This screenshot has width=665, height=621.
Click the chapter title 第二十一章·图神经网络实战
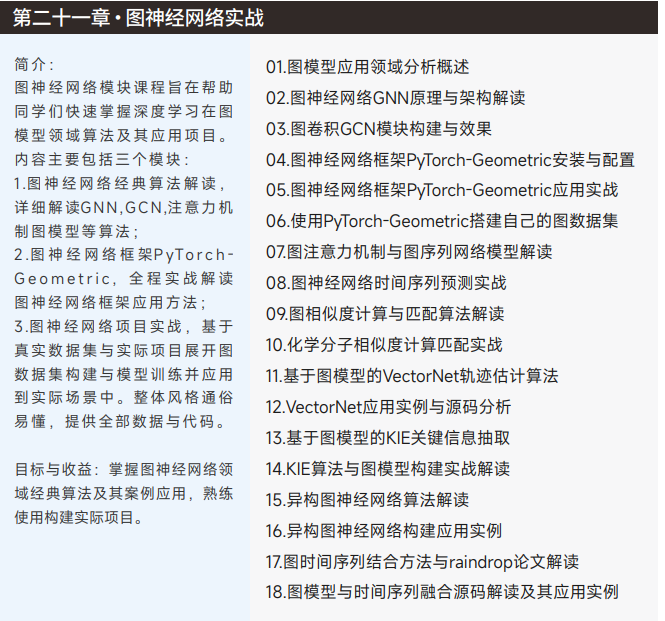(138, 18)
